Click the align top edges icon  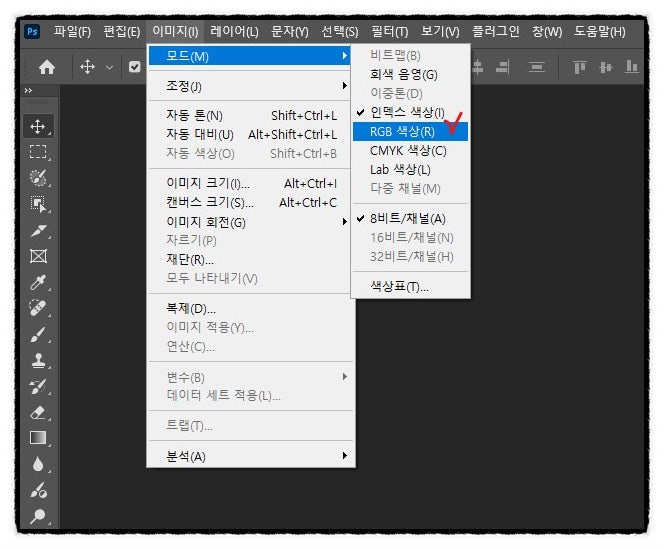579,67
